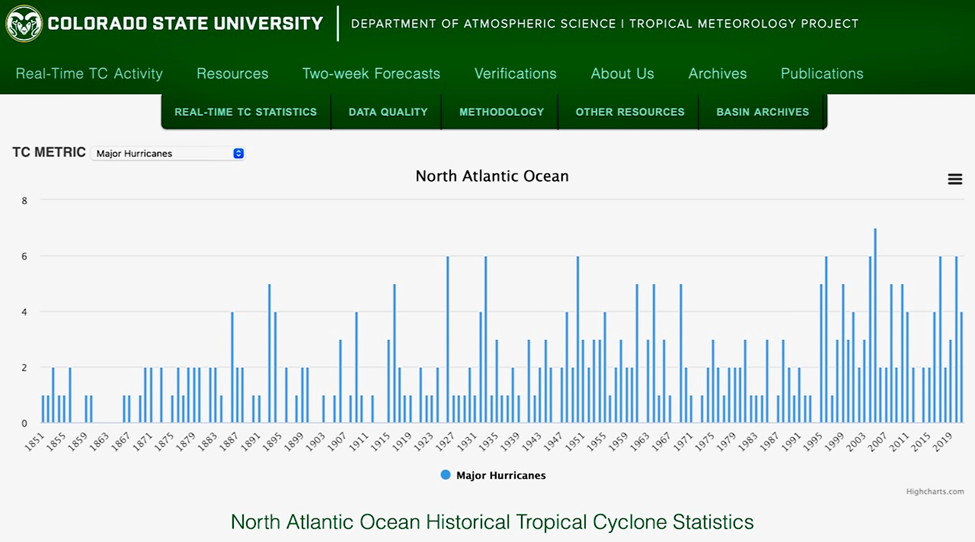The width and height of the screenshot is (975, 542).
Task: Open the Real-Time TC Activity menu
Action: (89, 73)
